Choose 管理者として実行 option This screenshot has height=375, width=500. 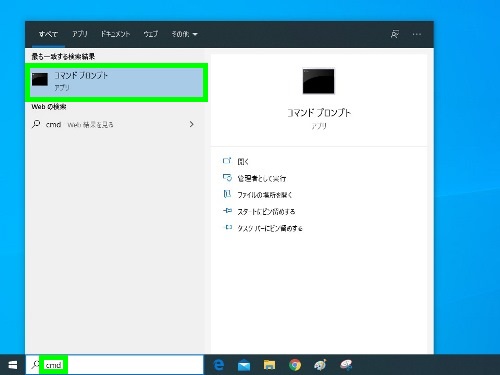click(x=262, y=178)
